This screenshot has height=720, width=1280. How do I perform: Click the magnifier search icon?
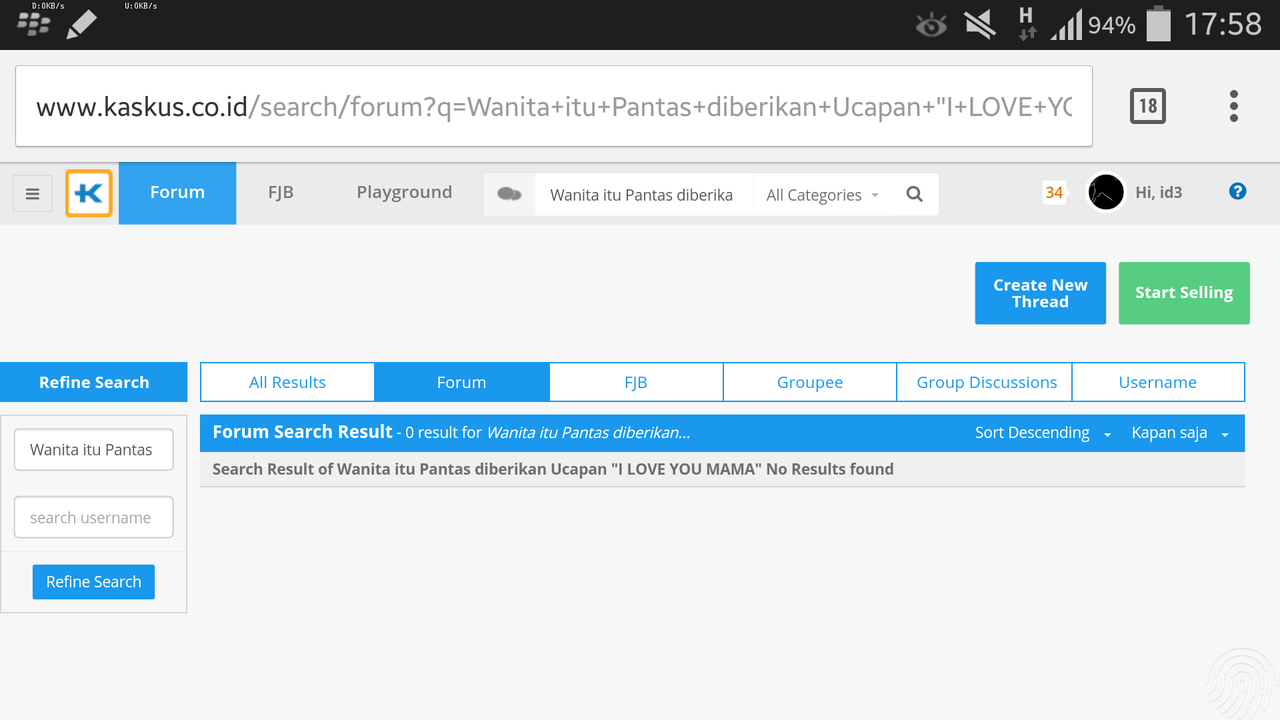pyautogui.click(x=914, y=194)
